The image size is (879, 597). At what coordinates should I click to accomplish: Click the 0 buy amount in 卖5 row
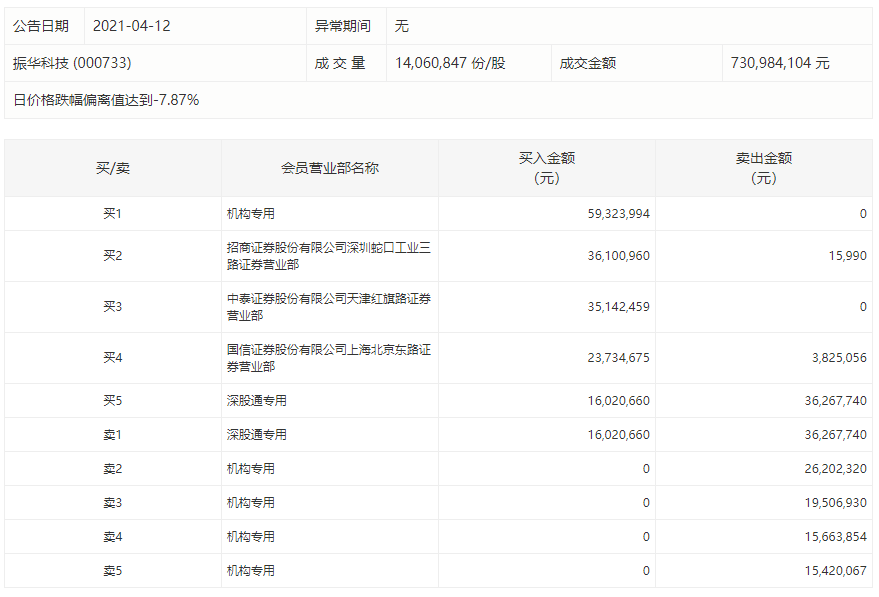coord(646,571)
